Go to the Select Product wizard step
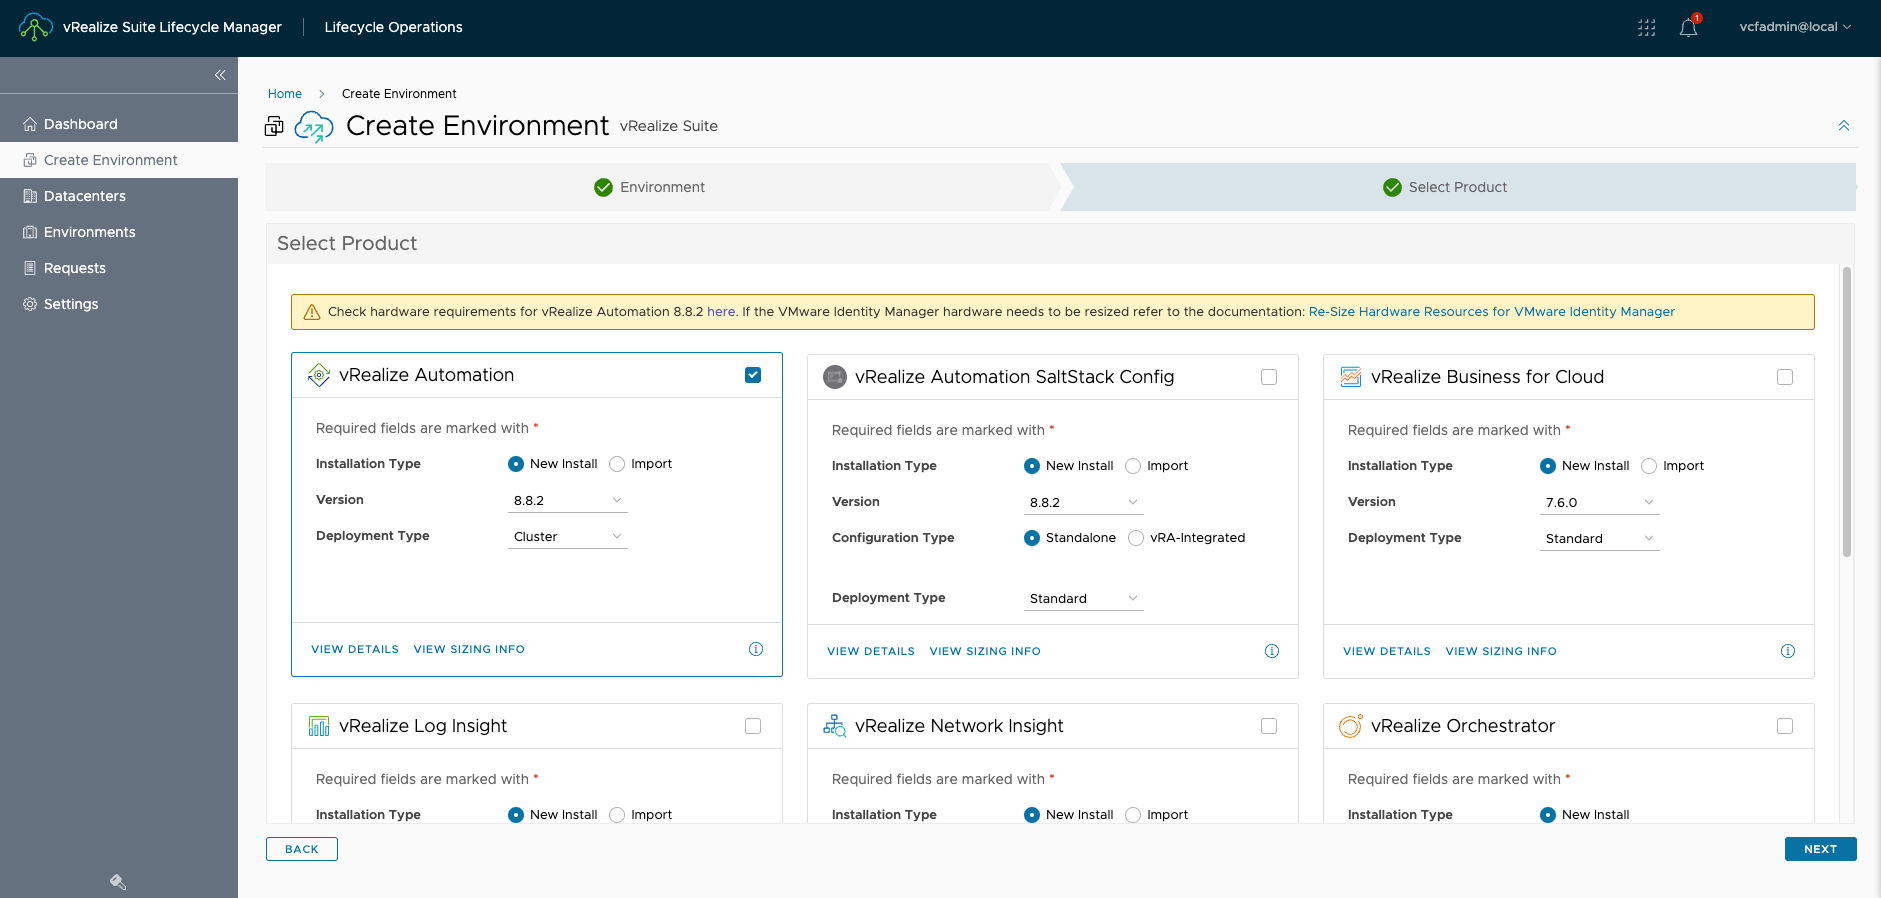Screen dimensions: 1881x898 1457,187
